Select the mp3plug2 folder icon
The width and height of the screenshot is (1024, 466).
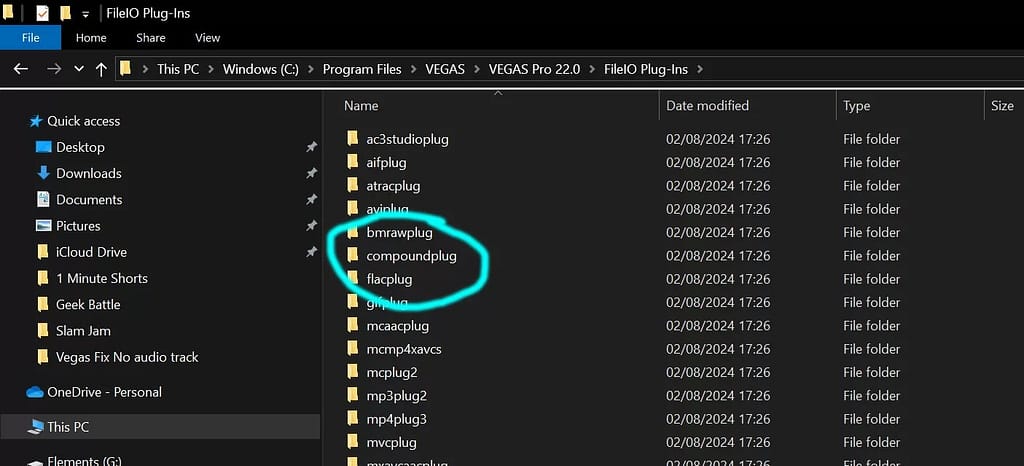(x=353, y=396)
